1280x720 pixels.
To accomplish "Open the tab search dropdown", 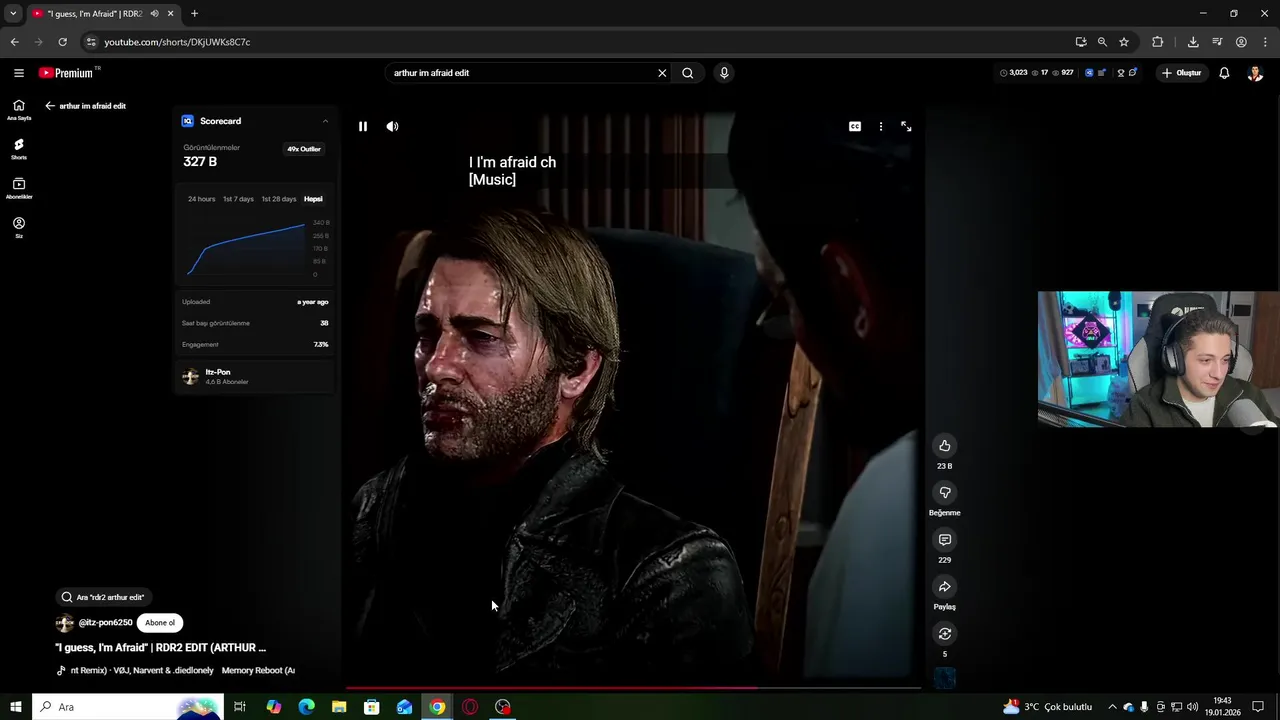I will (x=13, y=14).
